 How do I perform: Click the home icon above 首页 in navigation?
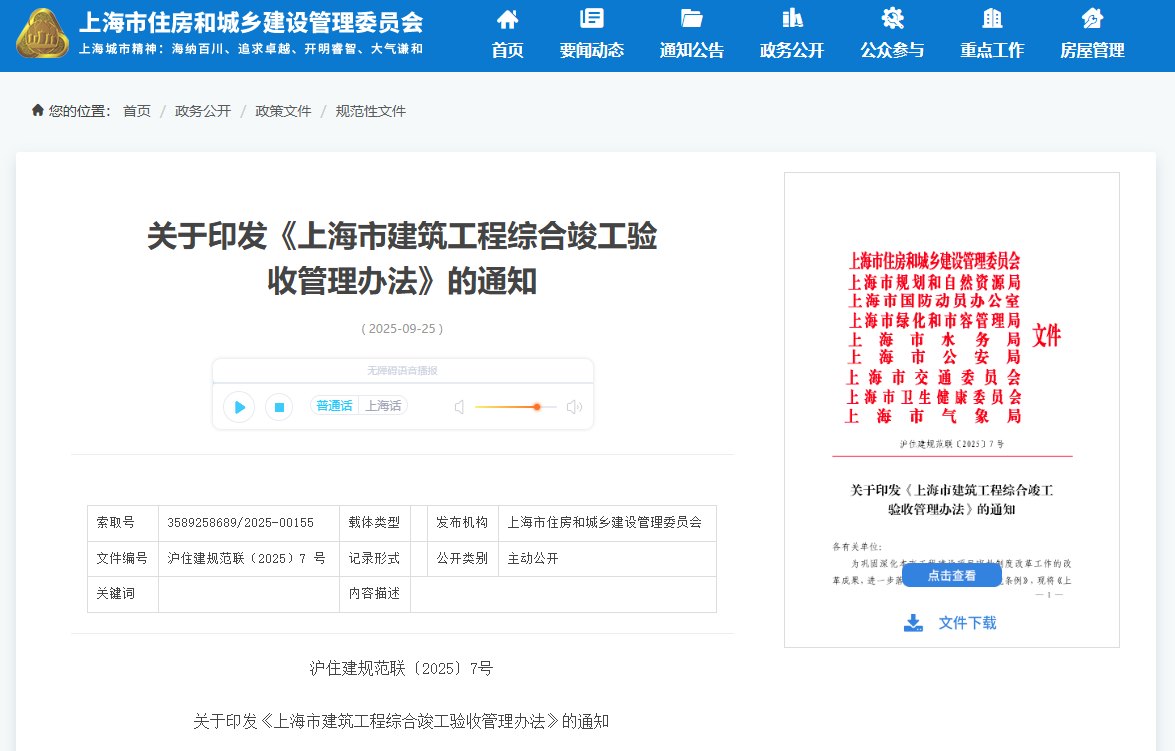pos(507,18)
